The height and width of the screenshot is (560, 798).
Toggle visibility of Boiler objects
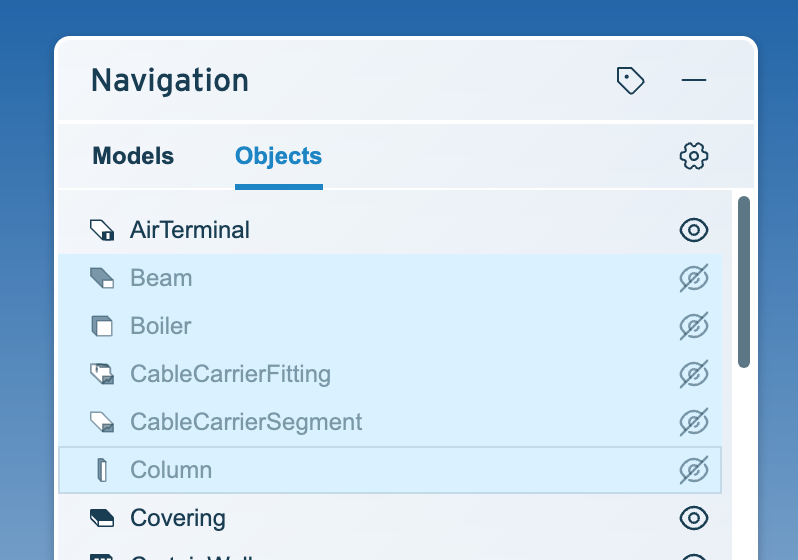tap(694, 326)
